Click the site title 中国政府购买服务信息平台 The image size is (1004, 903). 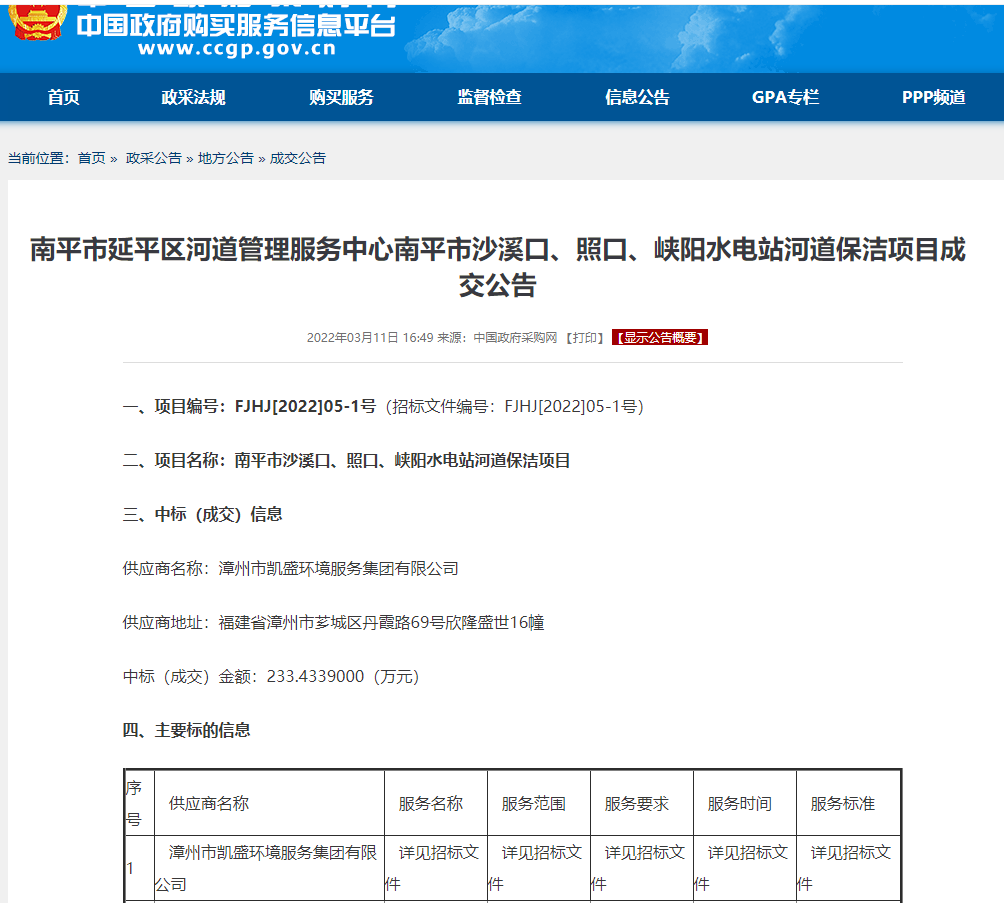coord(236,26)
